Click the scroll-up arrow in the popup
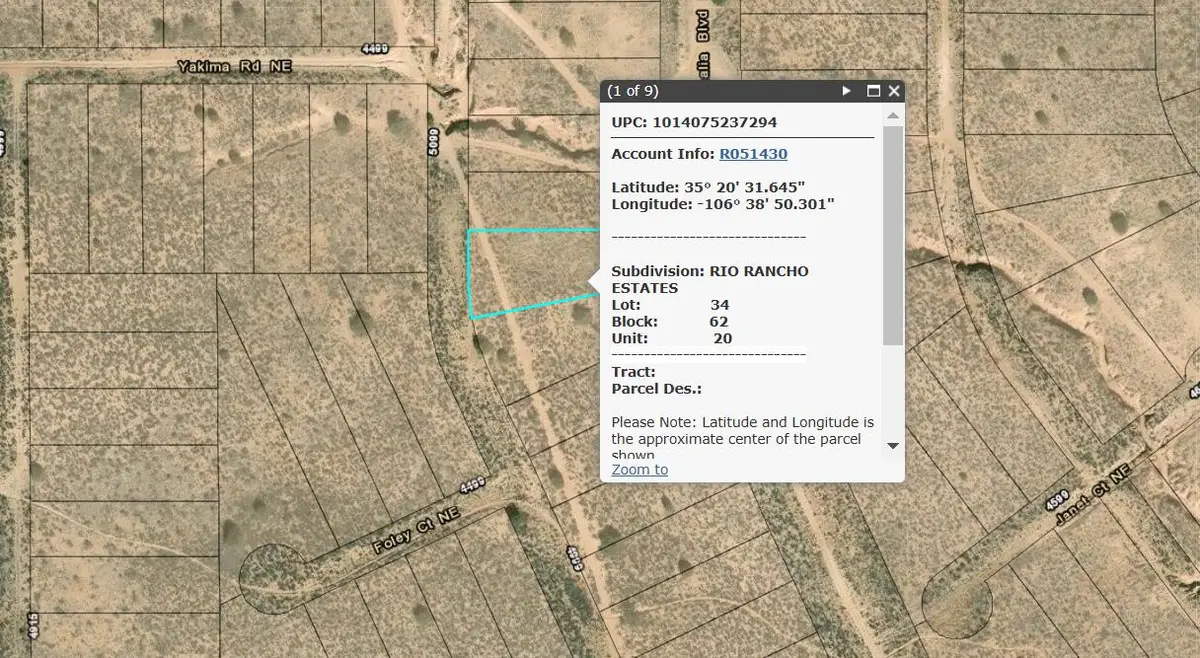This screenshot has height=658, width=1200. coord(893,112)
